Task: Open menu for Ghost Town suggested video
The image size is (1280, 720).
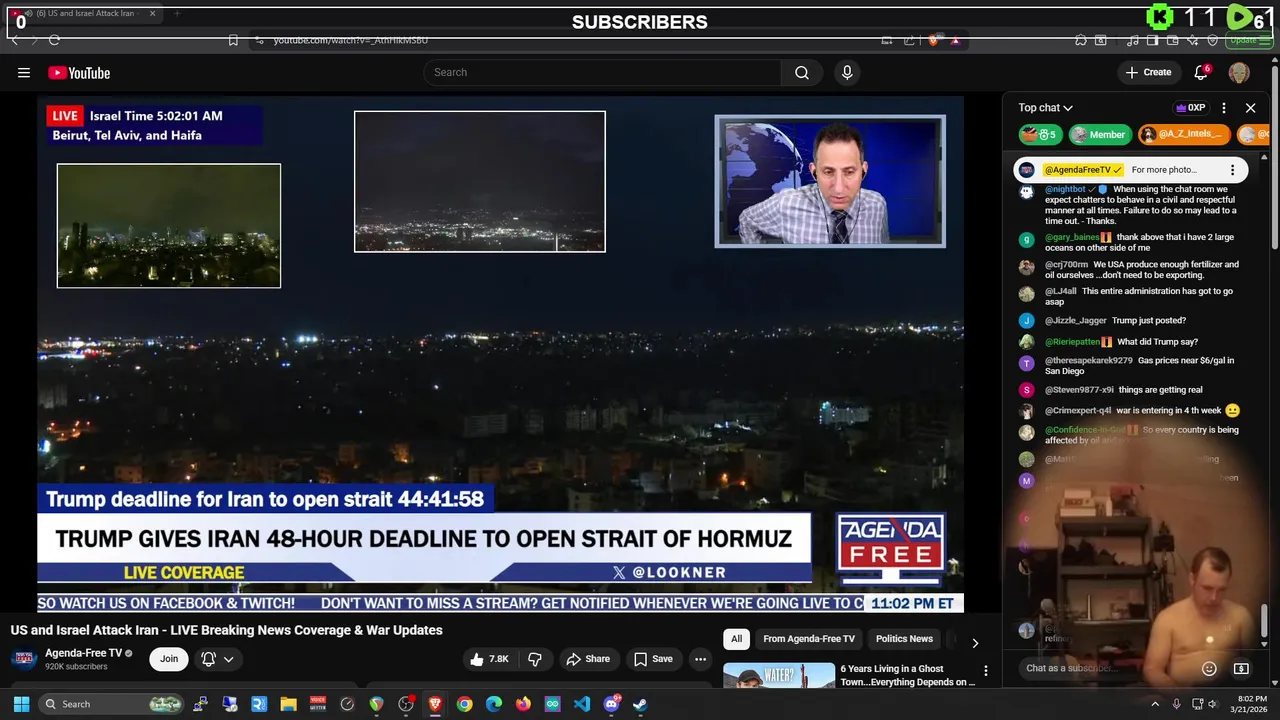Action: (985, 671)
